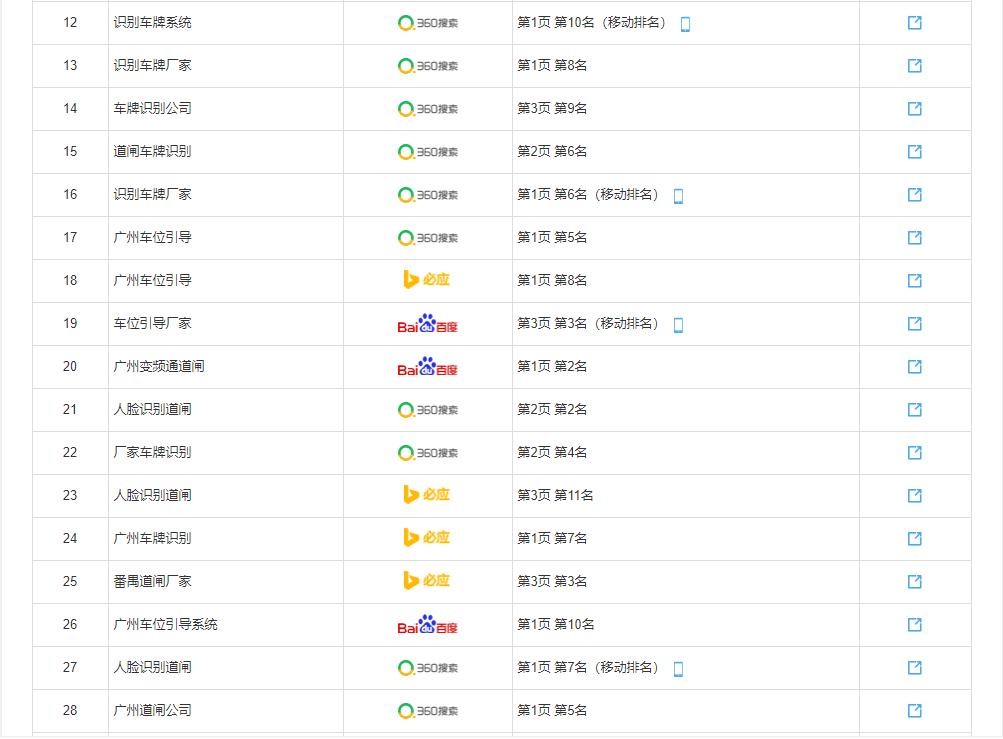
Task: Click the 百度 logo for 车位引导厂家
Action: click(427, 323)
